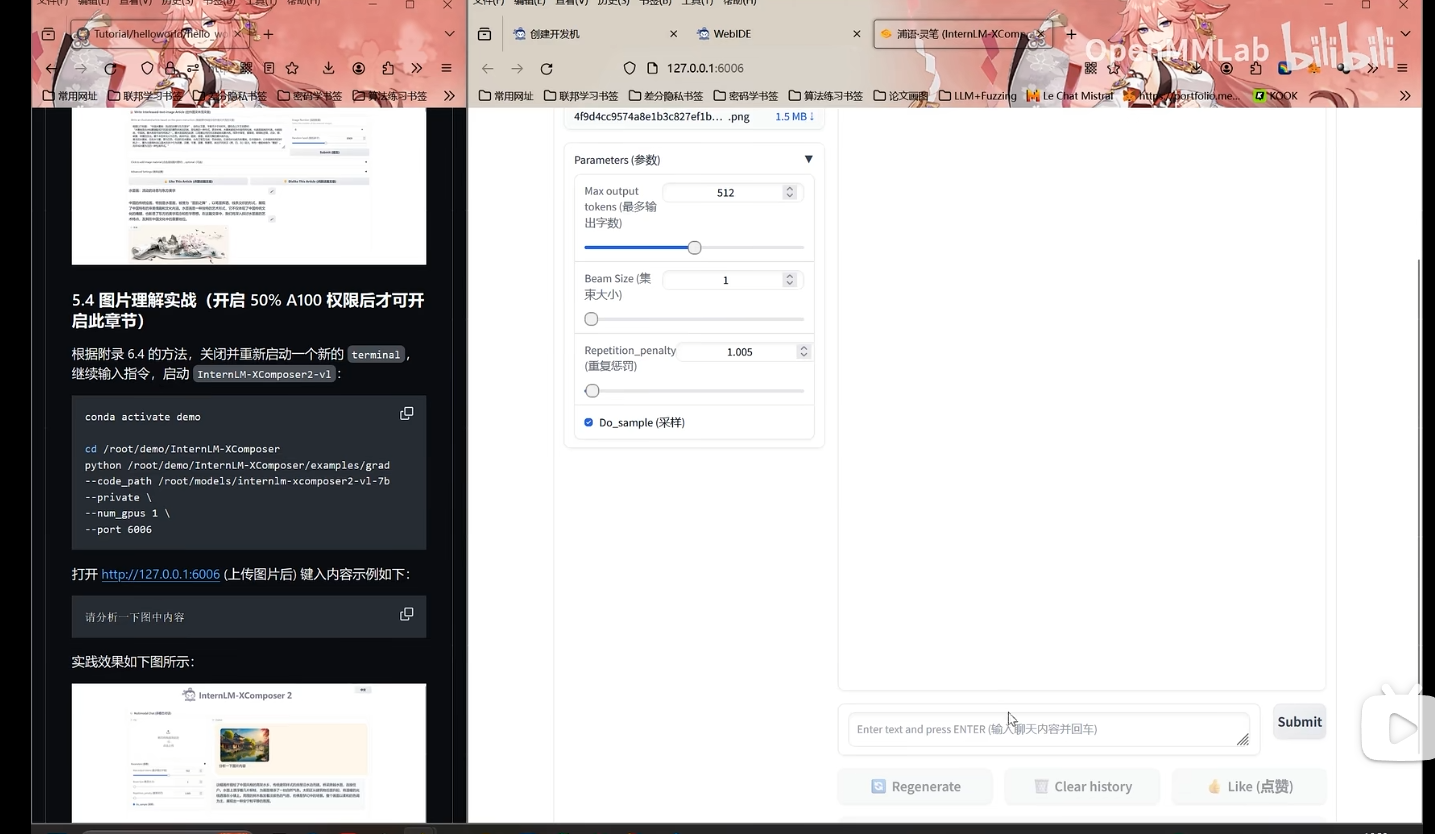Close the 创建开发机 tab

673,34
